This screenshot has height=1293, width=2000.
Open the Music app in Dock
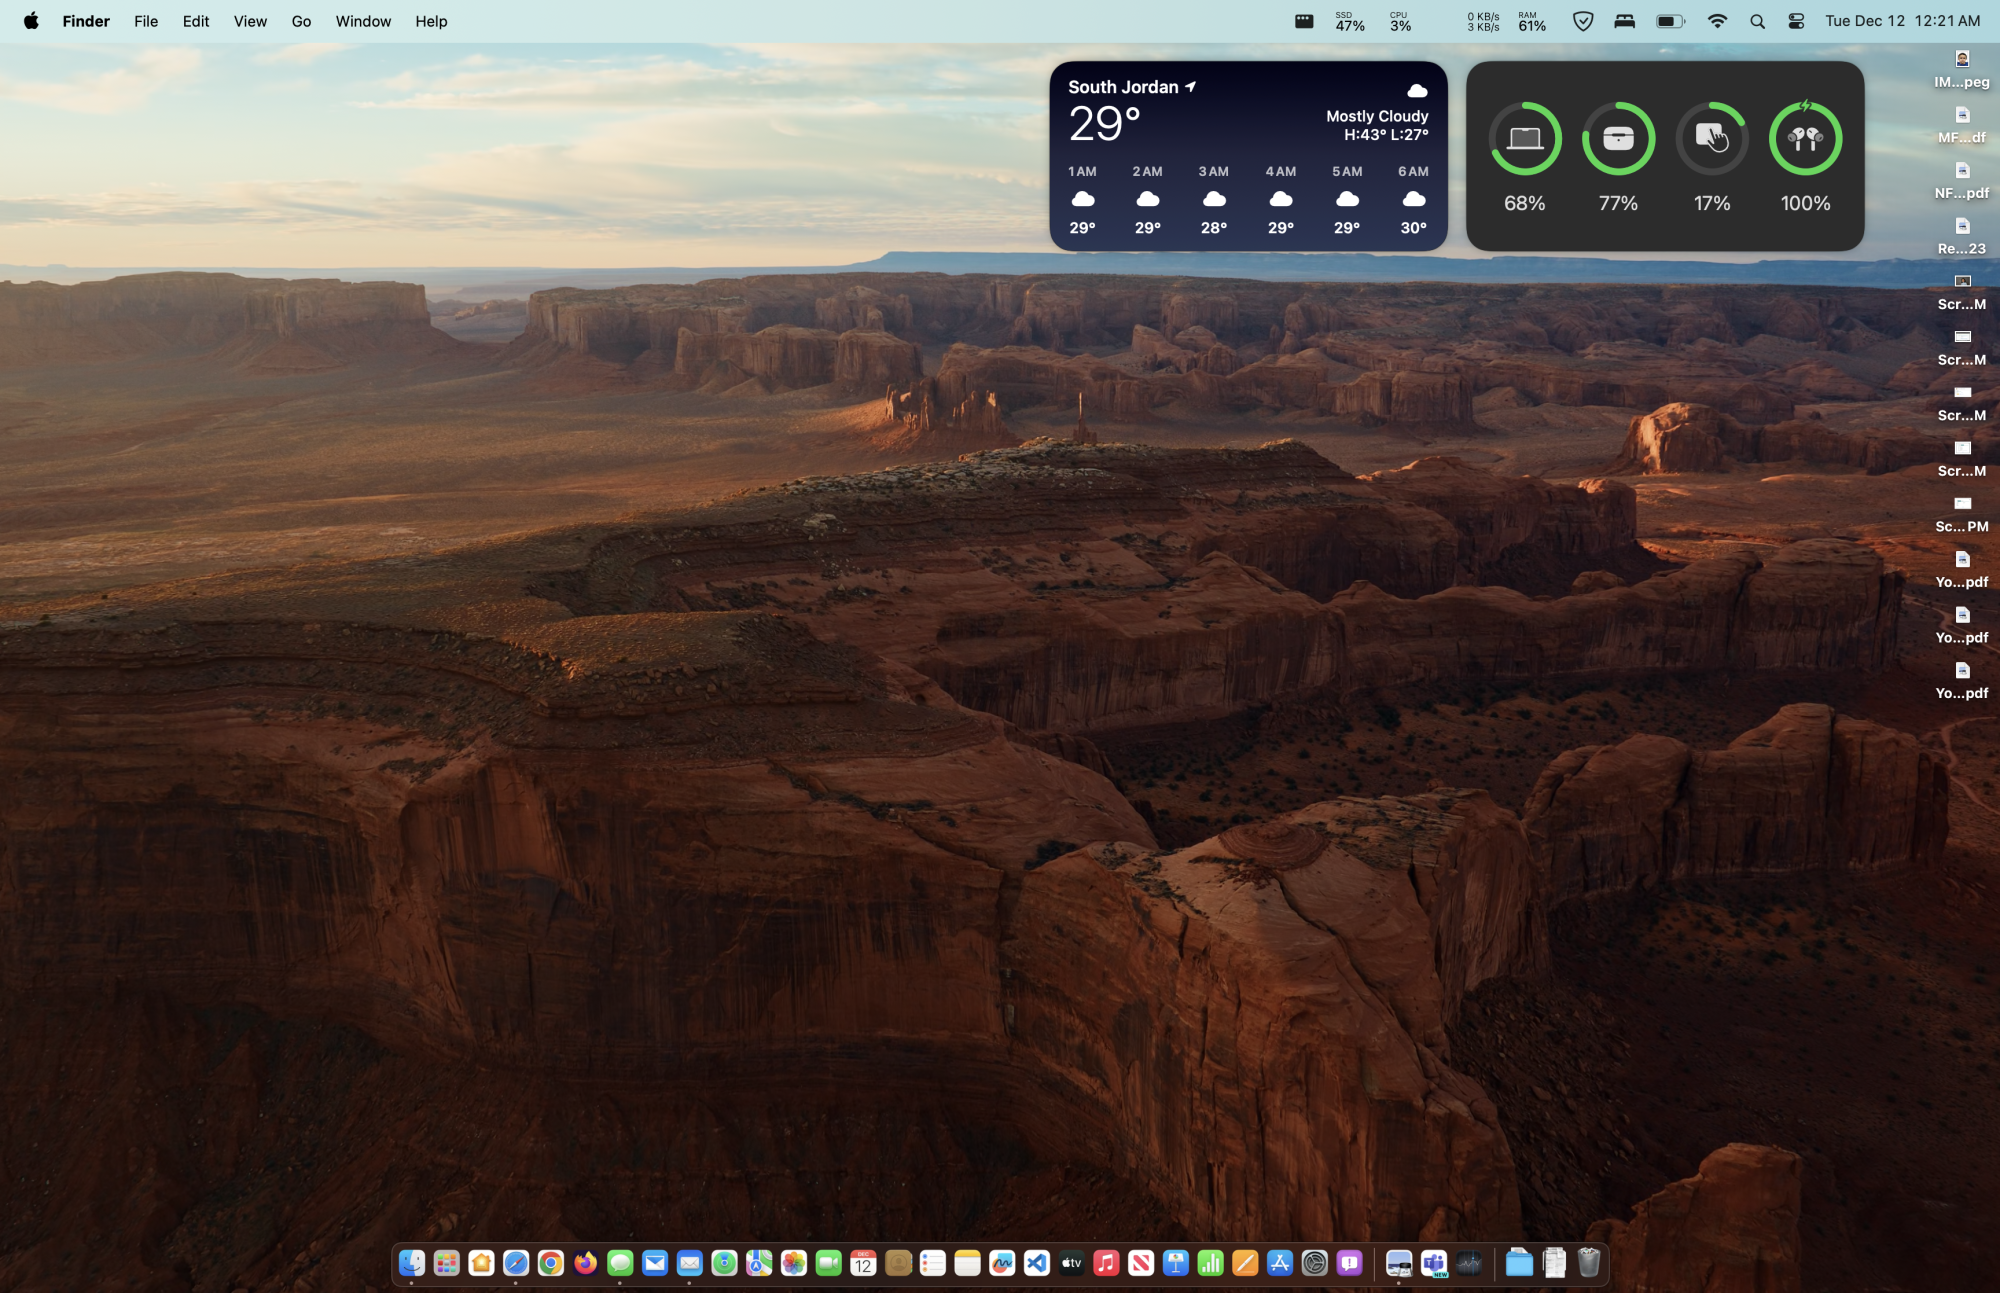pyautogui.click(x=1106, y=1263)
